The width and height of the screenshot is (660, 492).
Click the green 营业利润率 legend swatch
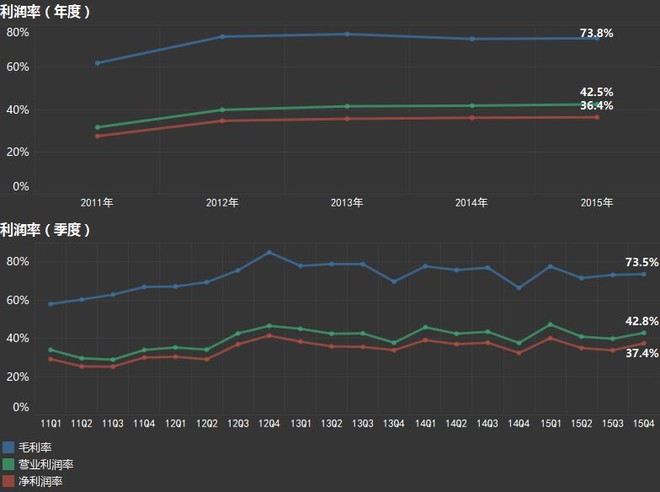click(x=8, y=464)
